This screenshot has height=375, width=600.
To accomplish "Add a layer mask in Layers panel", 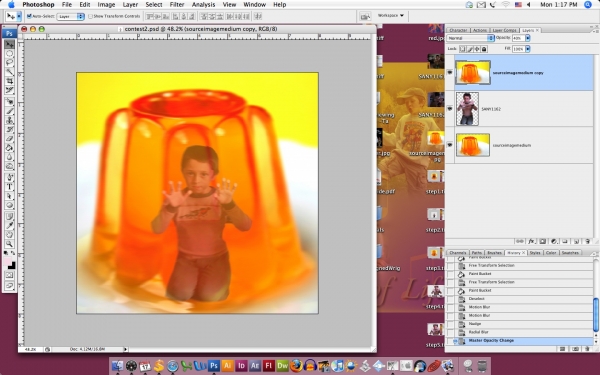I will (x=543, y=241).
